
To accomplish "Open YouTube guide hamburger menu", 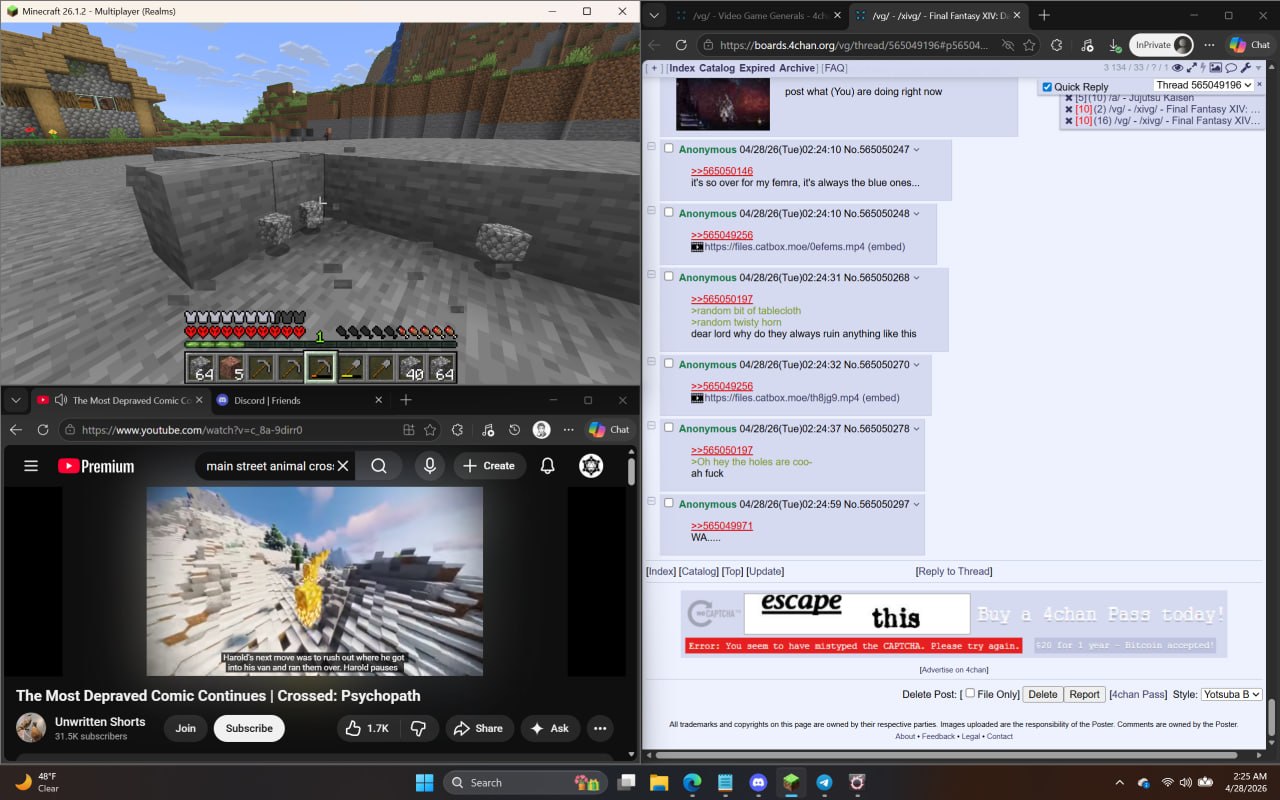I will coord(31,466).
